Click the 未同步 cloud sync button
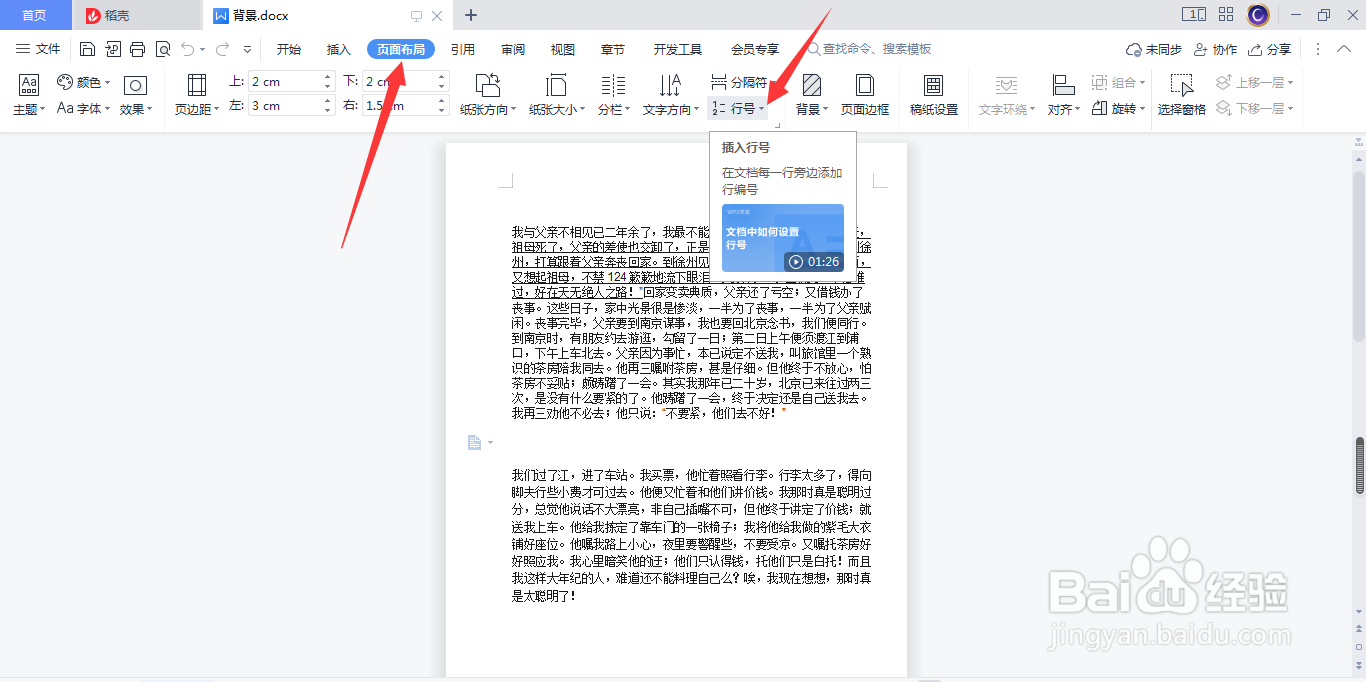 point(1153,49)
